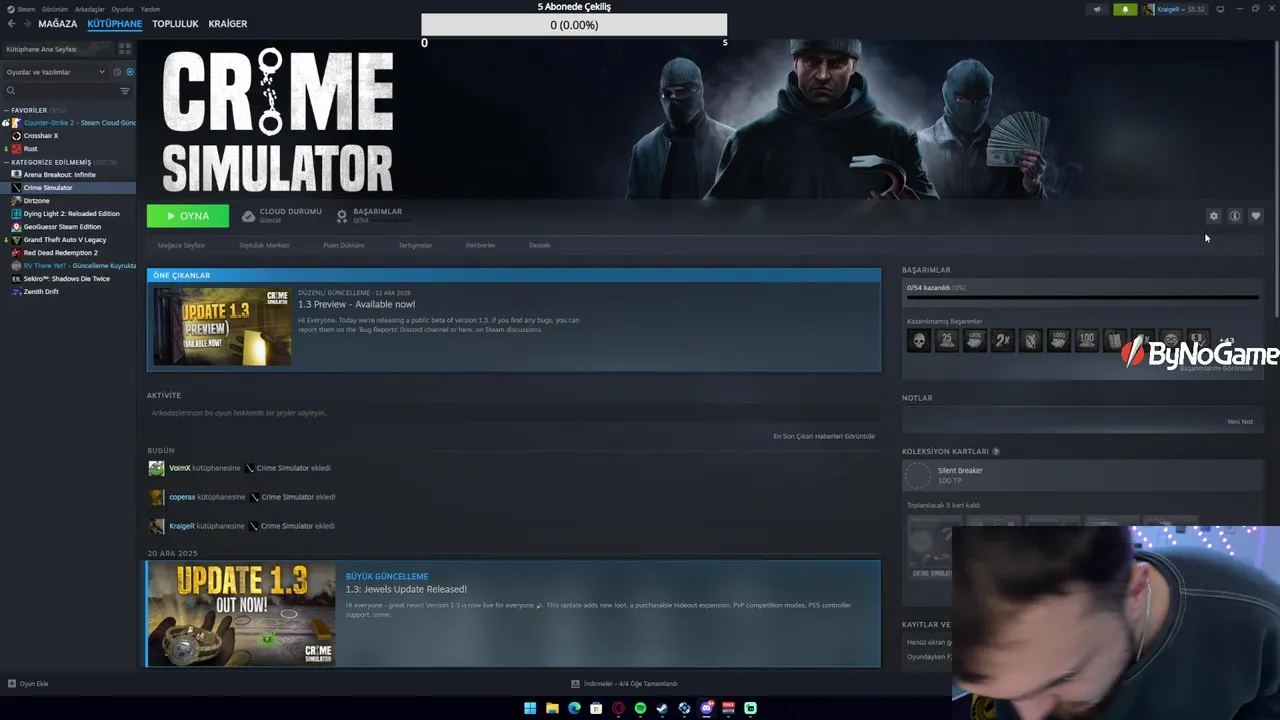This screenshot has width=1280, height=720.
Task: Open İndirmeler downloads status bar
Action: click(x=625, y=684)
